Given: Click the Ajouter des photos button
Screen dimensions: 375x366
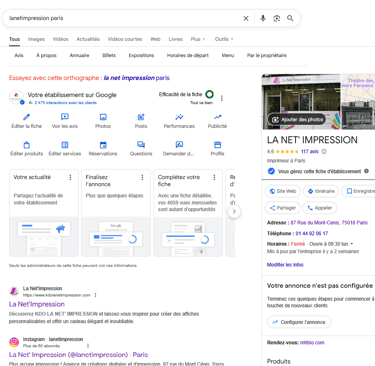Looking at the screenshot, I should 298,119.
